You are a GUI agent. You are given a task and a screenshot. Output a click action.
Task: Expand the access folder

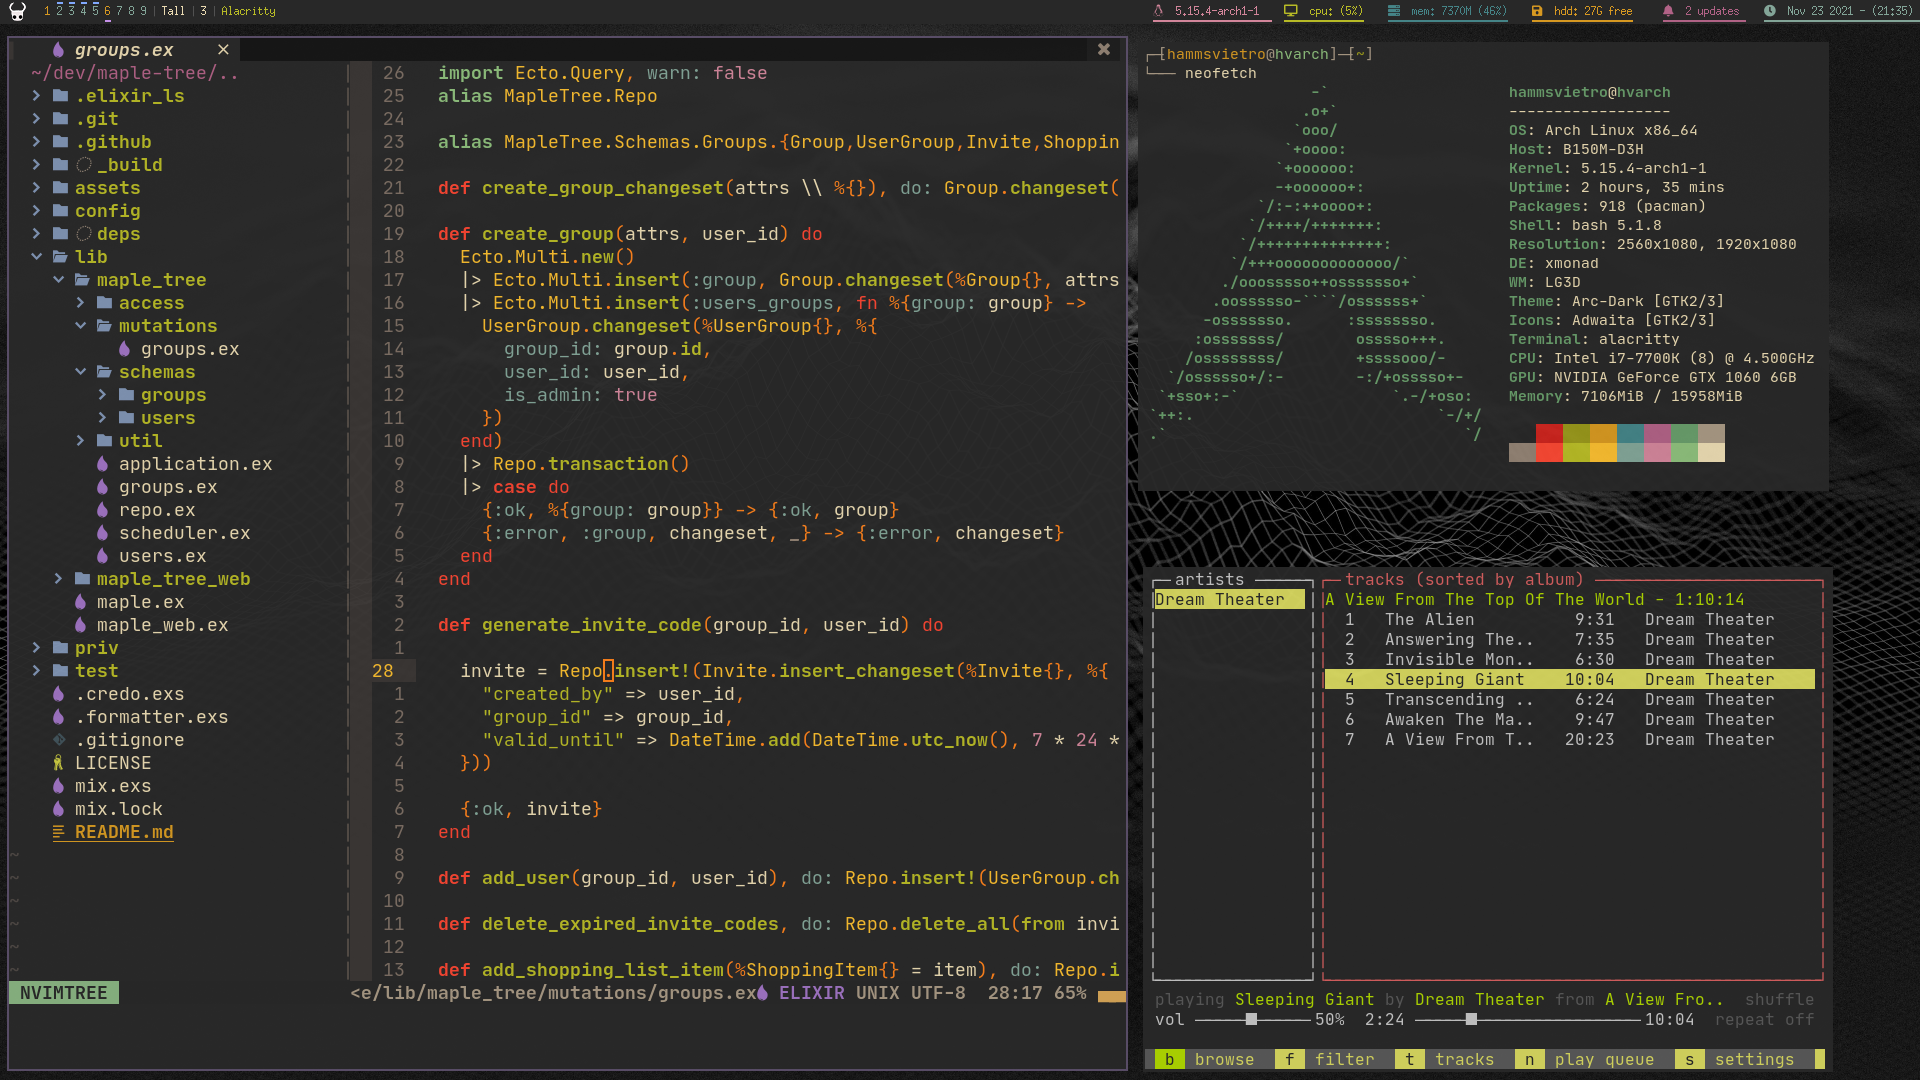tap(80, 303)
